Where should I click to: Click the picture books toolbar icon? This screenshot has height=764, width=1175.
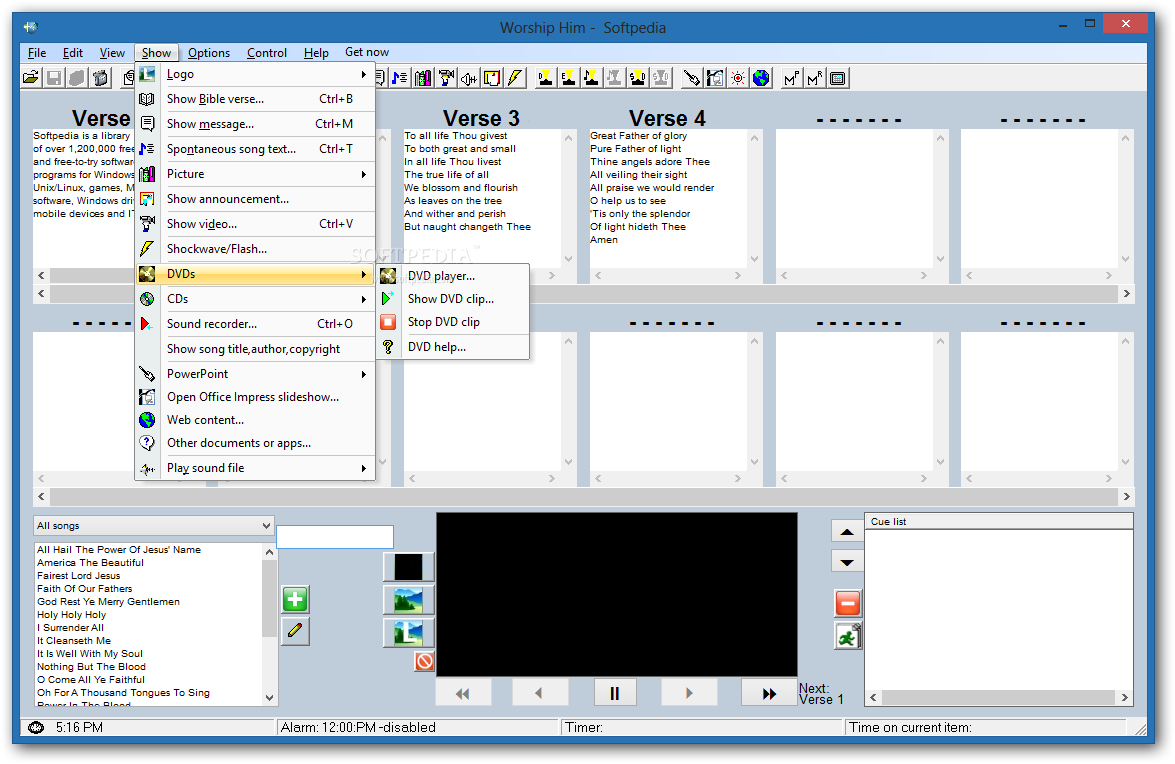pyautogui.click(x=423, y=78)
